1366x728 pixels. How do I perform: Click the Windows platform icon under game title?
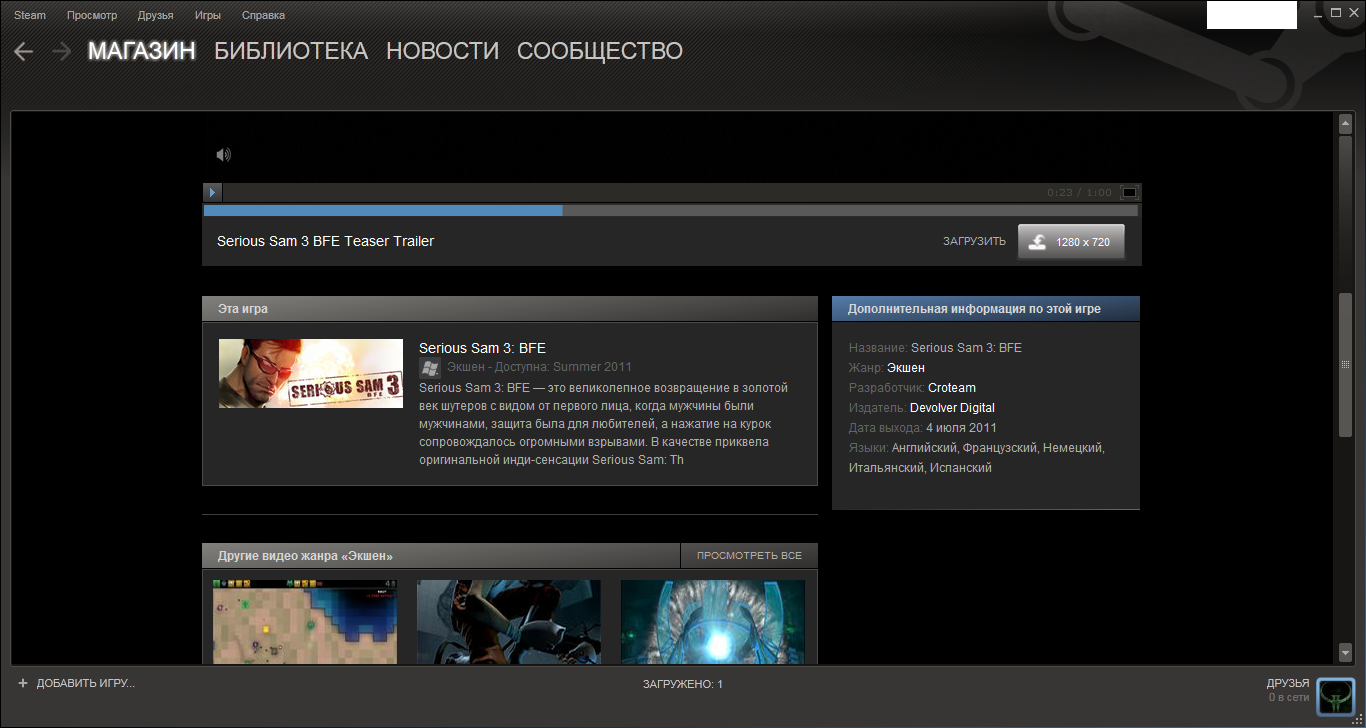pos(429,367)
